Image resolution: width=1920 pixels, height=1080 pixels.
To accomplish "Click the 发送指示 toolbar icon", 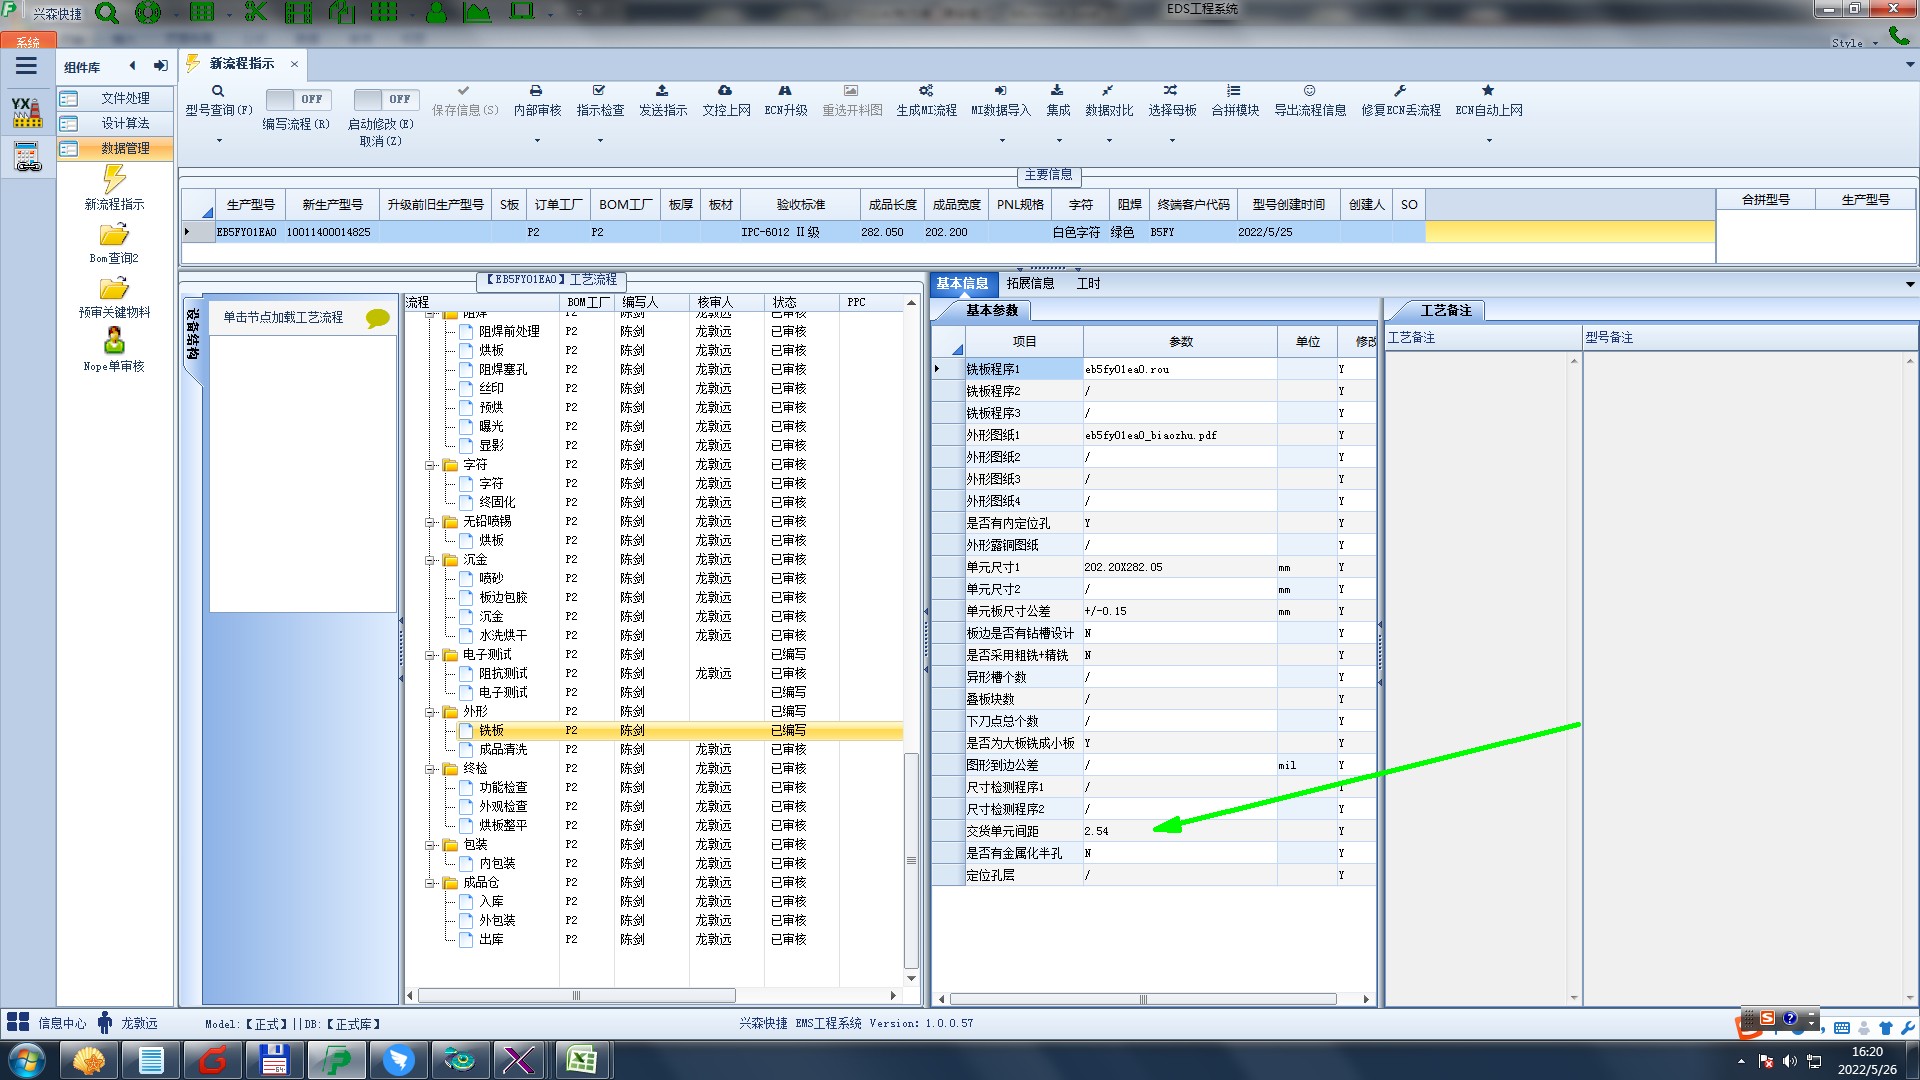I will (662, 91).
